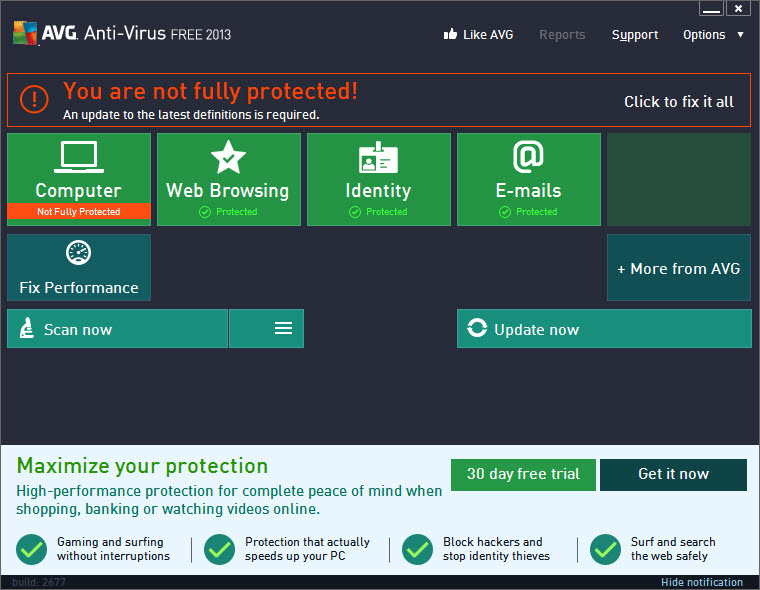Open the Reports menu item
This screenshot has width=760, height=590.
pyautogui.click(x=562, y=35)
